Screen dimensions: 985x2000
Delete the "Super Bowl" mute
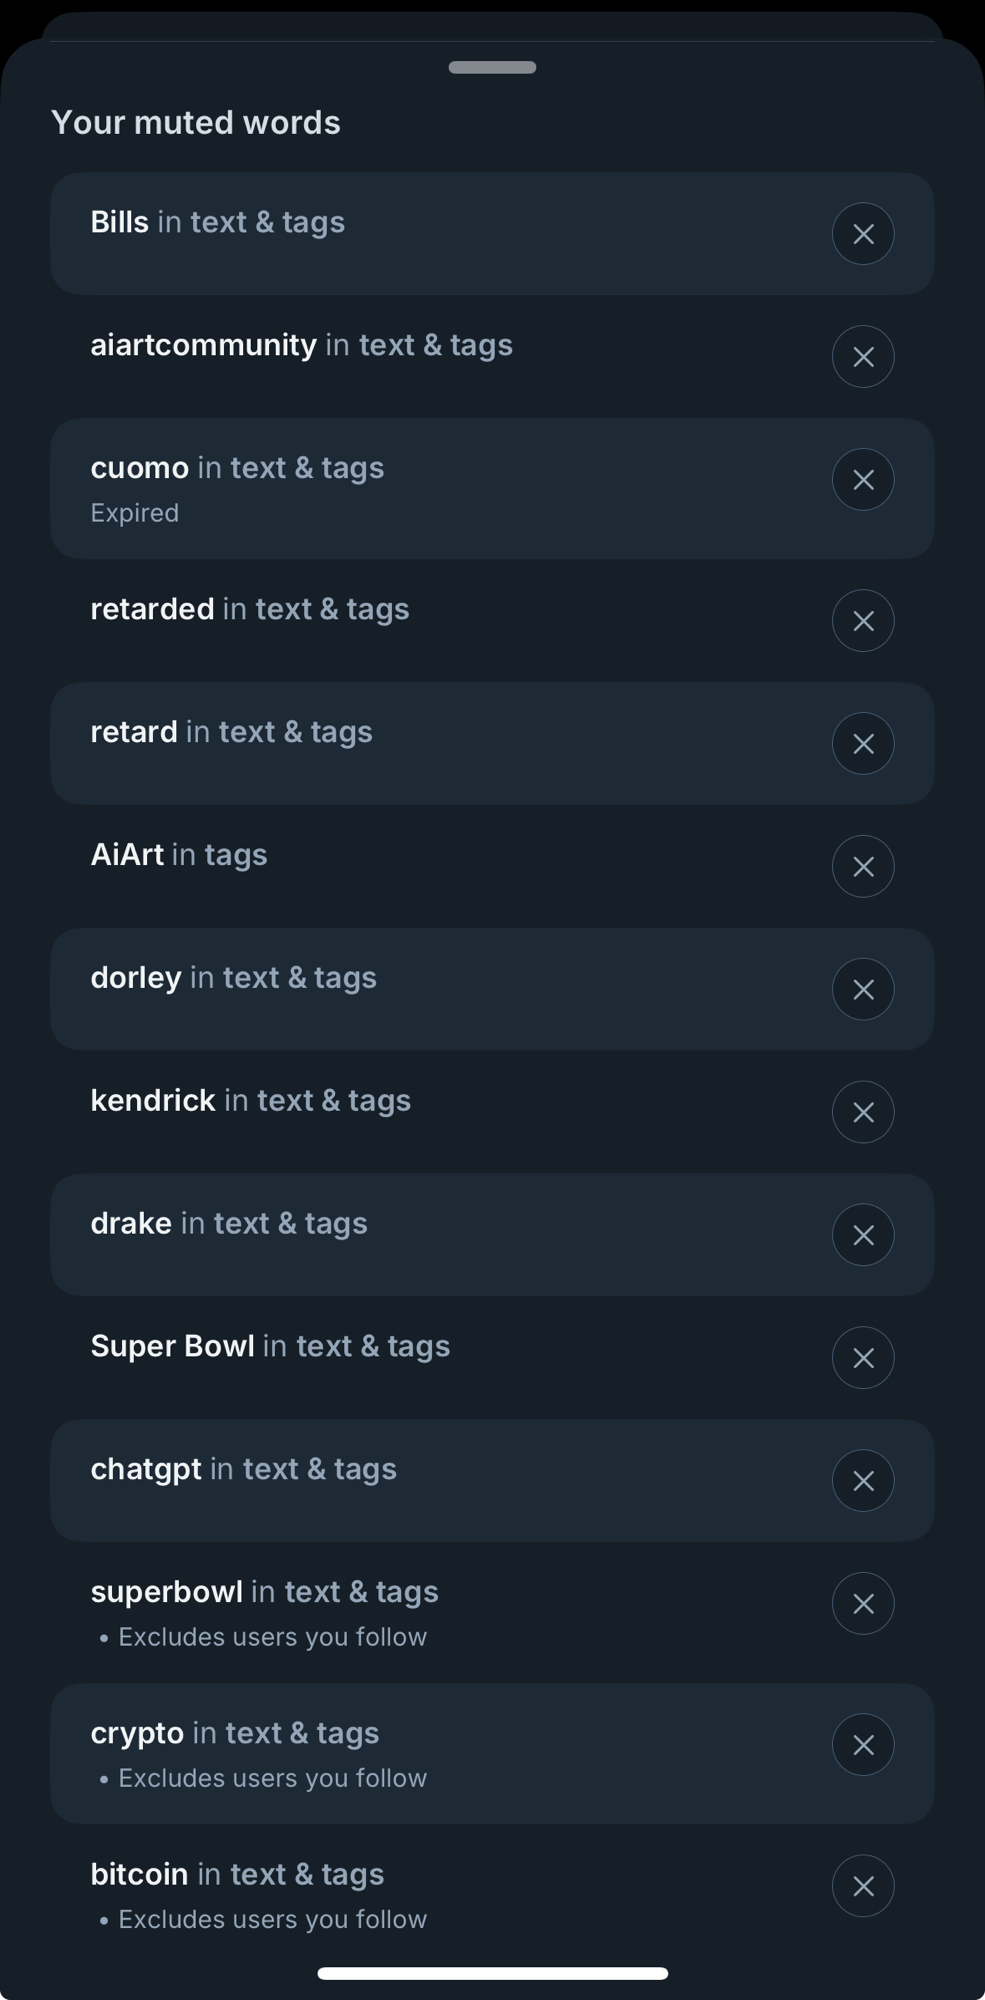pos(862,1358)
